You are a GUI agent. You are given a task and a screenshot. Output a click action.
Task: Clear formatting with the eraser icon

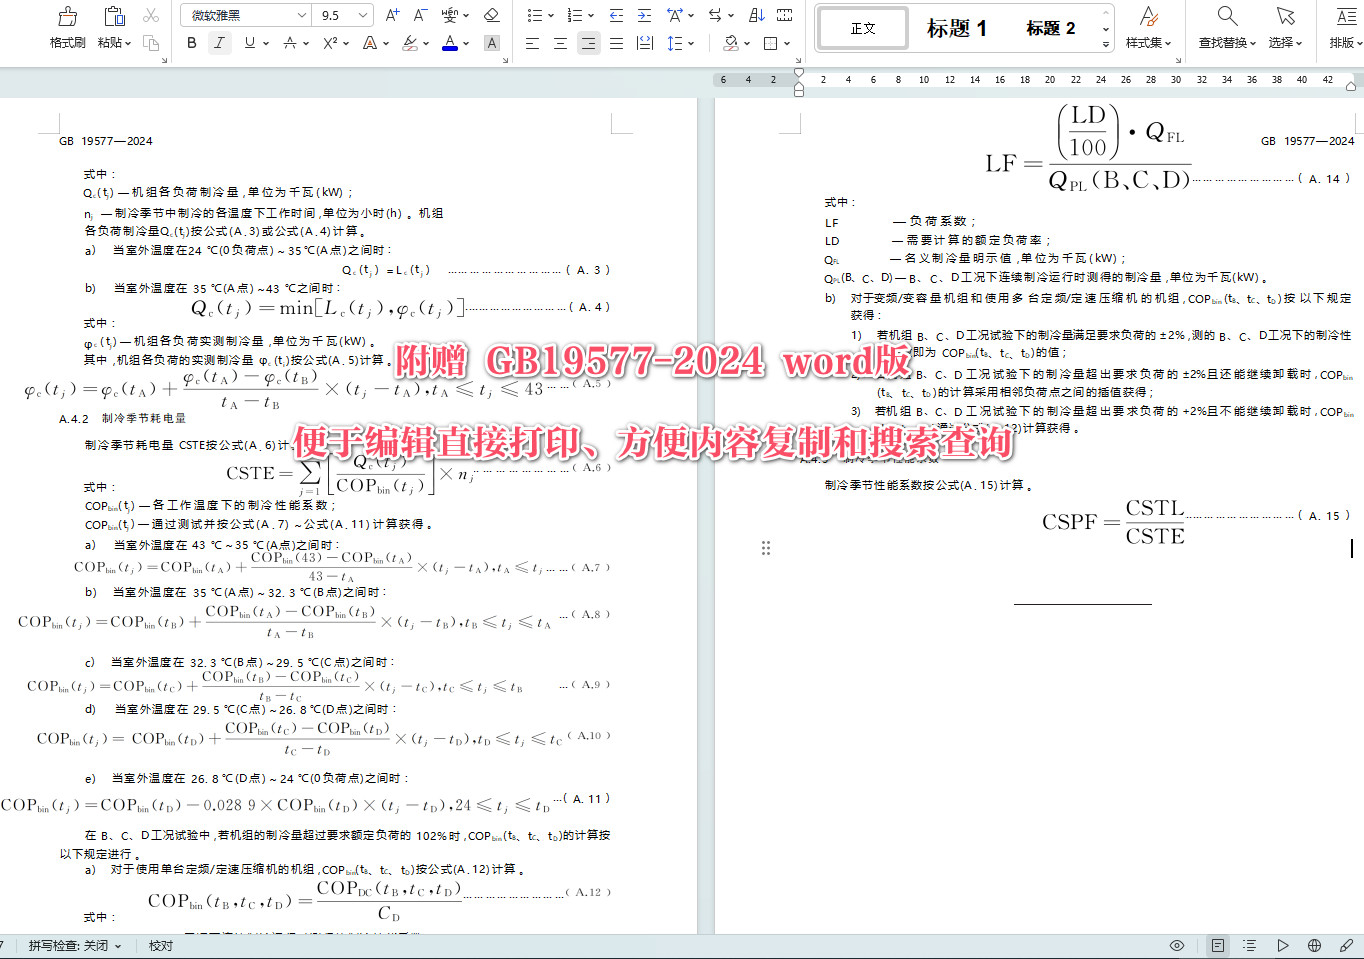tap(490, 15)
